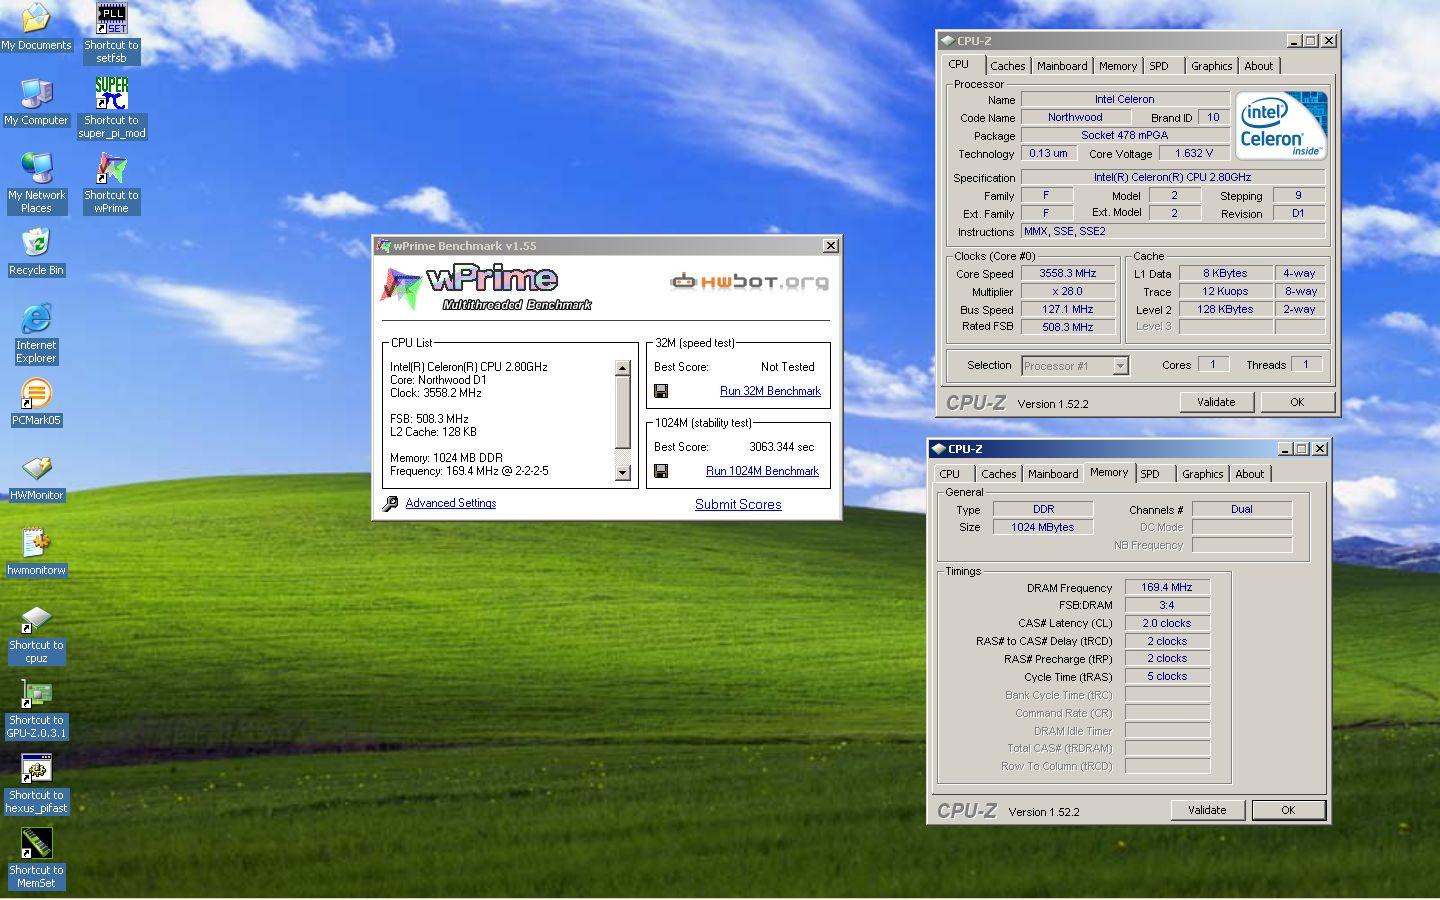
Task: Click the save icon beside 32M Best Score
Action: [x=661, y=391]
